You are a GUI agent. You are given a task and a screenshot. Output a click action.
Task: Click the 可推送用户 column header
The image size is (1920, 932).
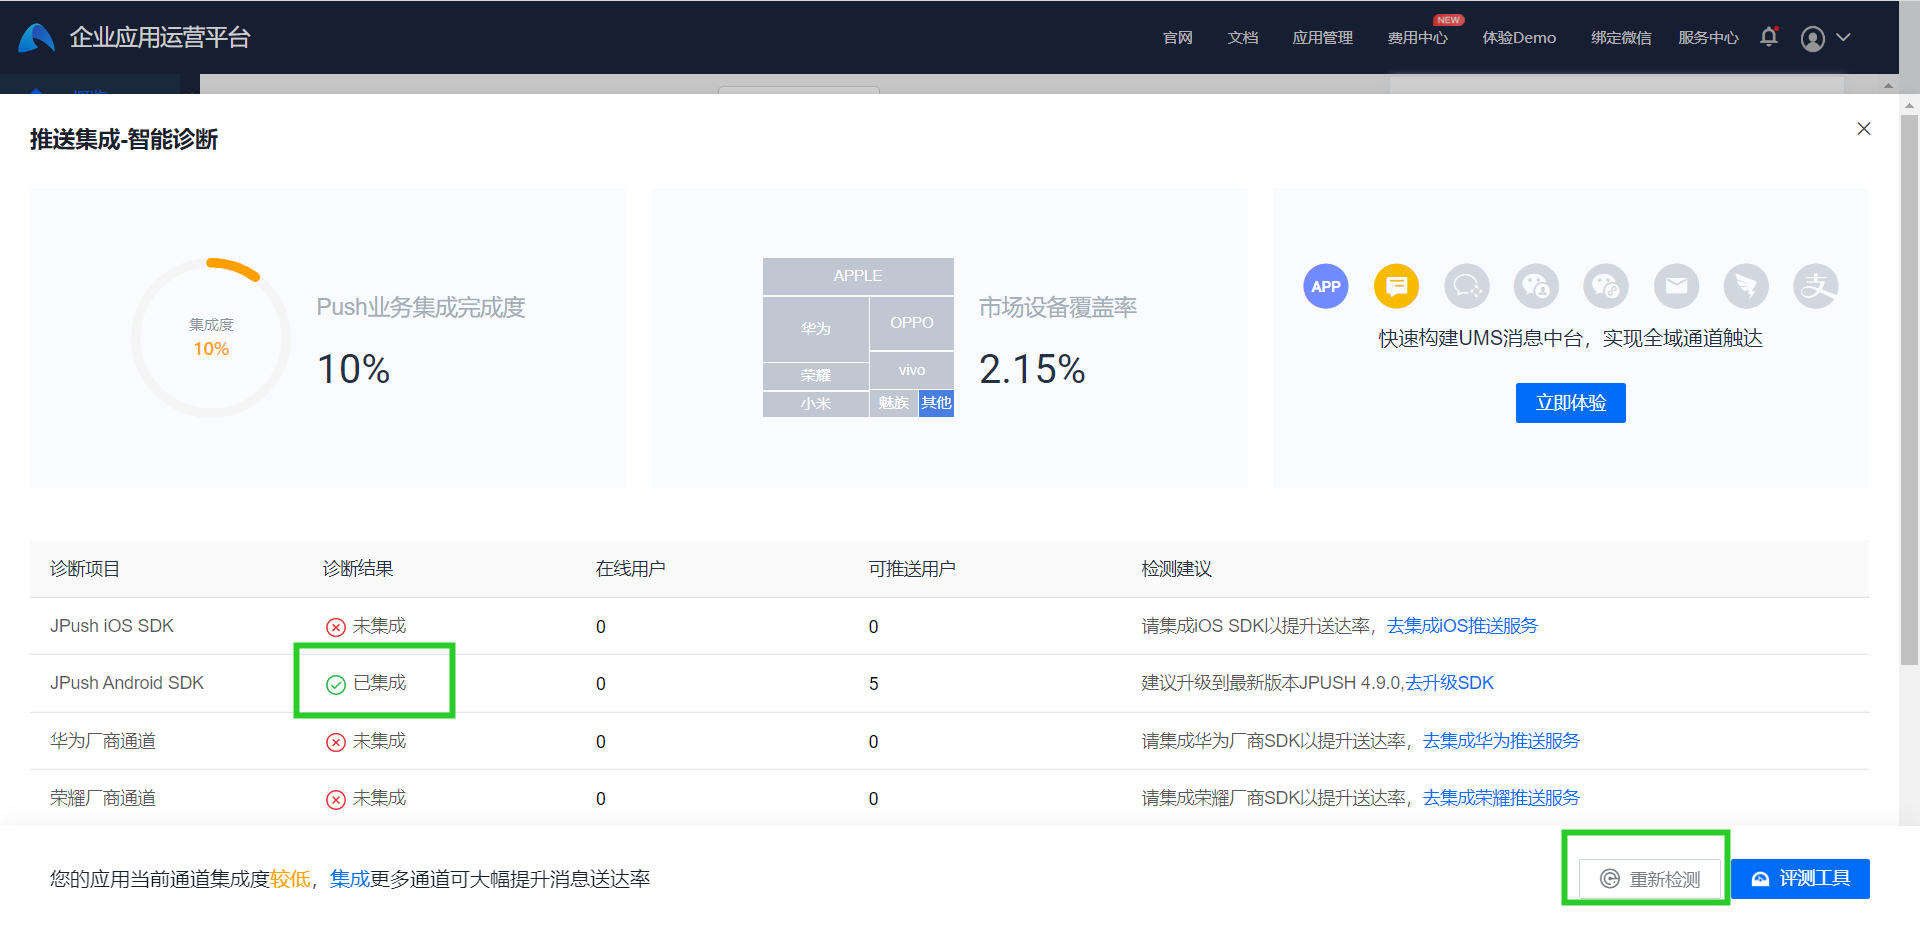coord(912,569)
